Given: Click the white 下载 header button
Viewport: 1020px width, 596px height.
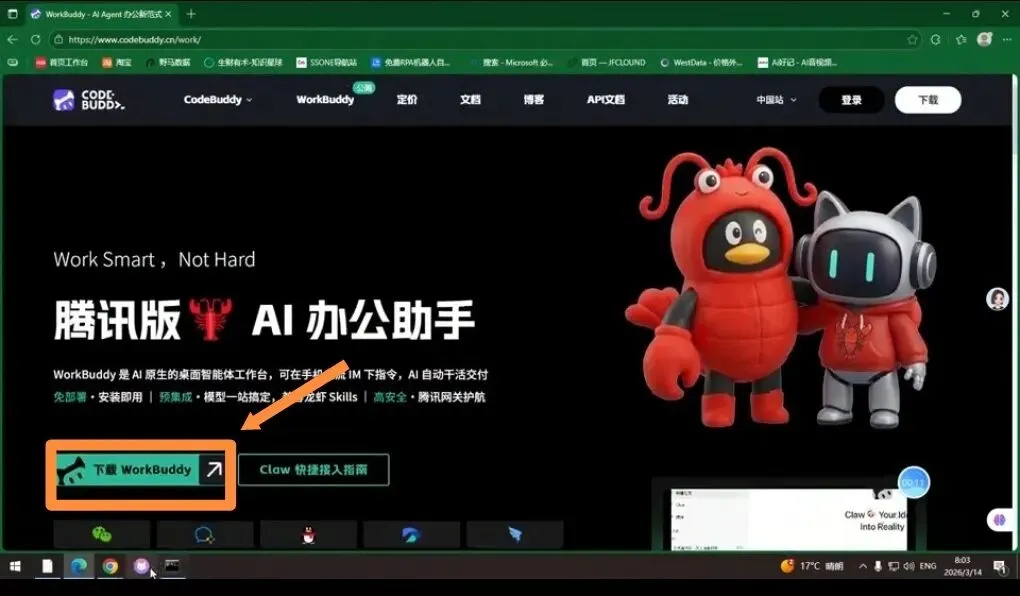Looking at the screenshot, I should (x=928, y=100).
